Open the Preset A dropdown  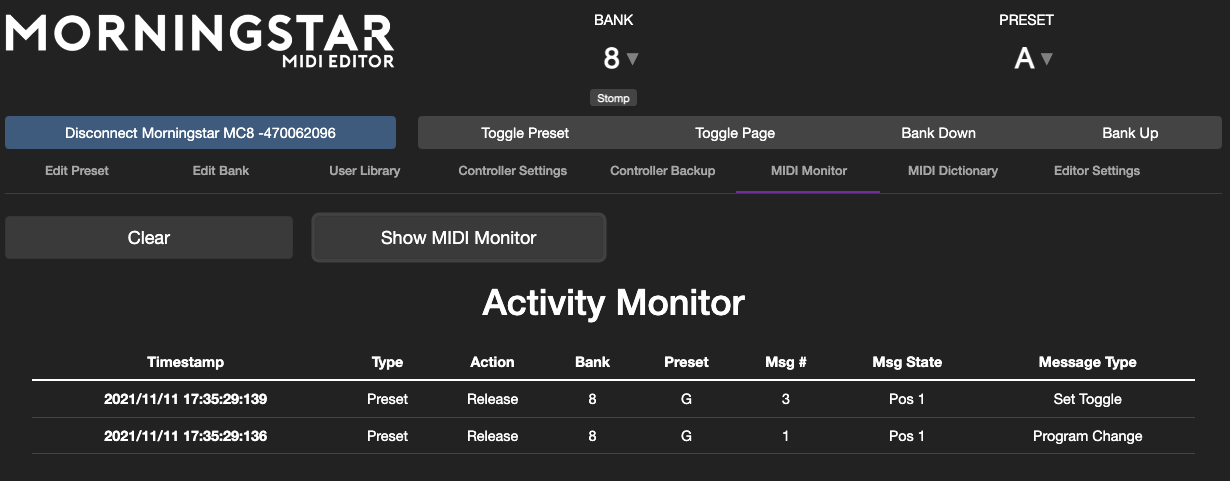click(x=1033, y=59)
